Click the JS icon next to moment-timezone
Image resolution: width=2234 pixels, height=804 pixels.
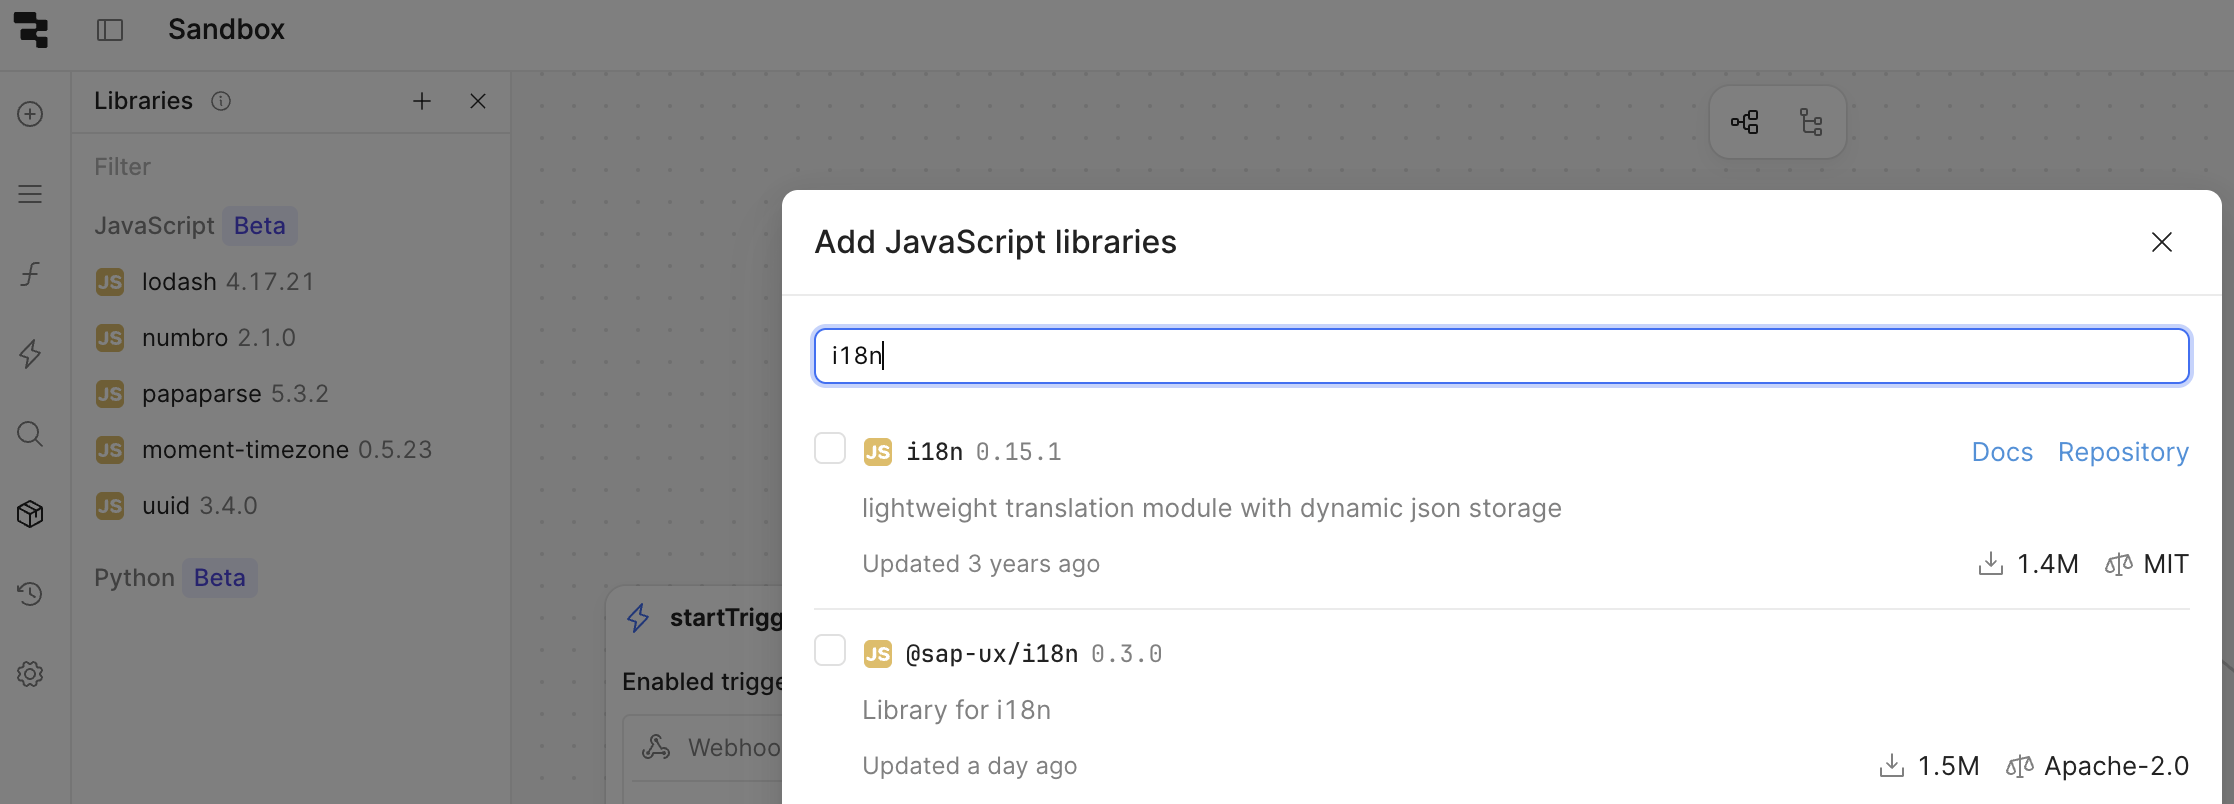(110, 450)
